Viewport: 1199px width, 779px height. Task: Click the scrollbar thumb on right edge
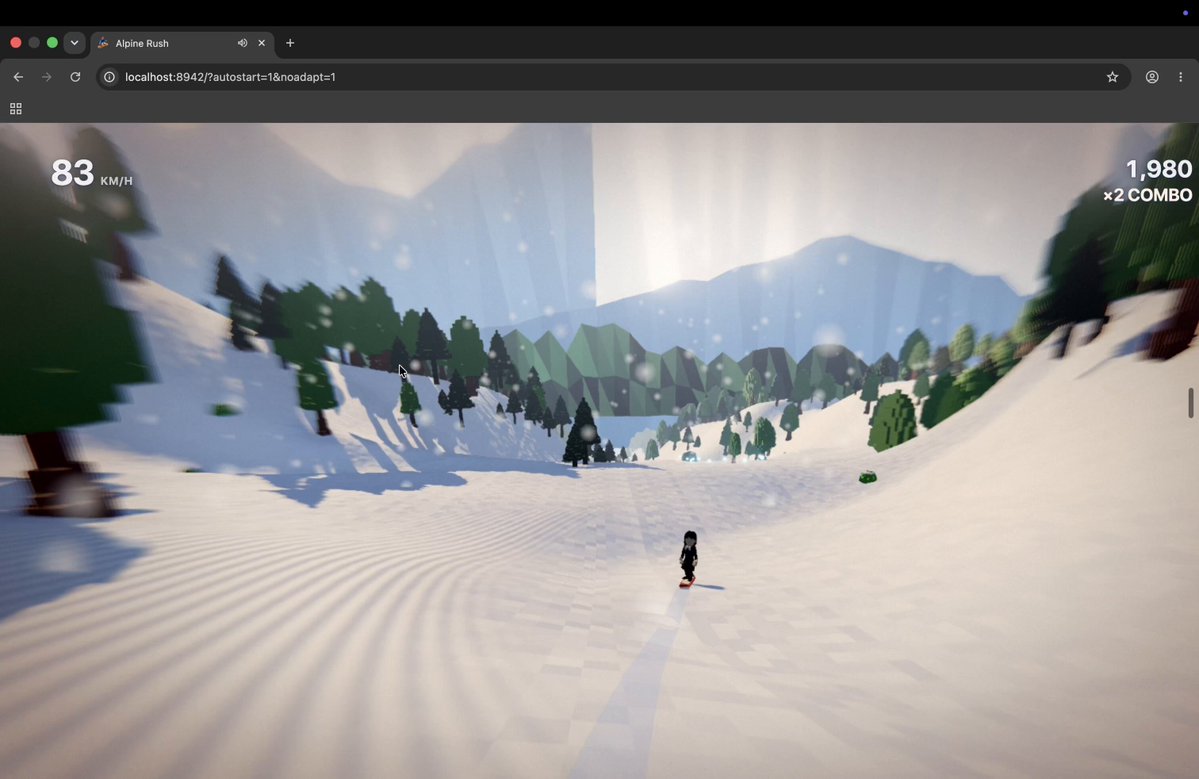(1191, 403)
